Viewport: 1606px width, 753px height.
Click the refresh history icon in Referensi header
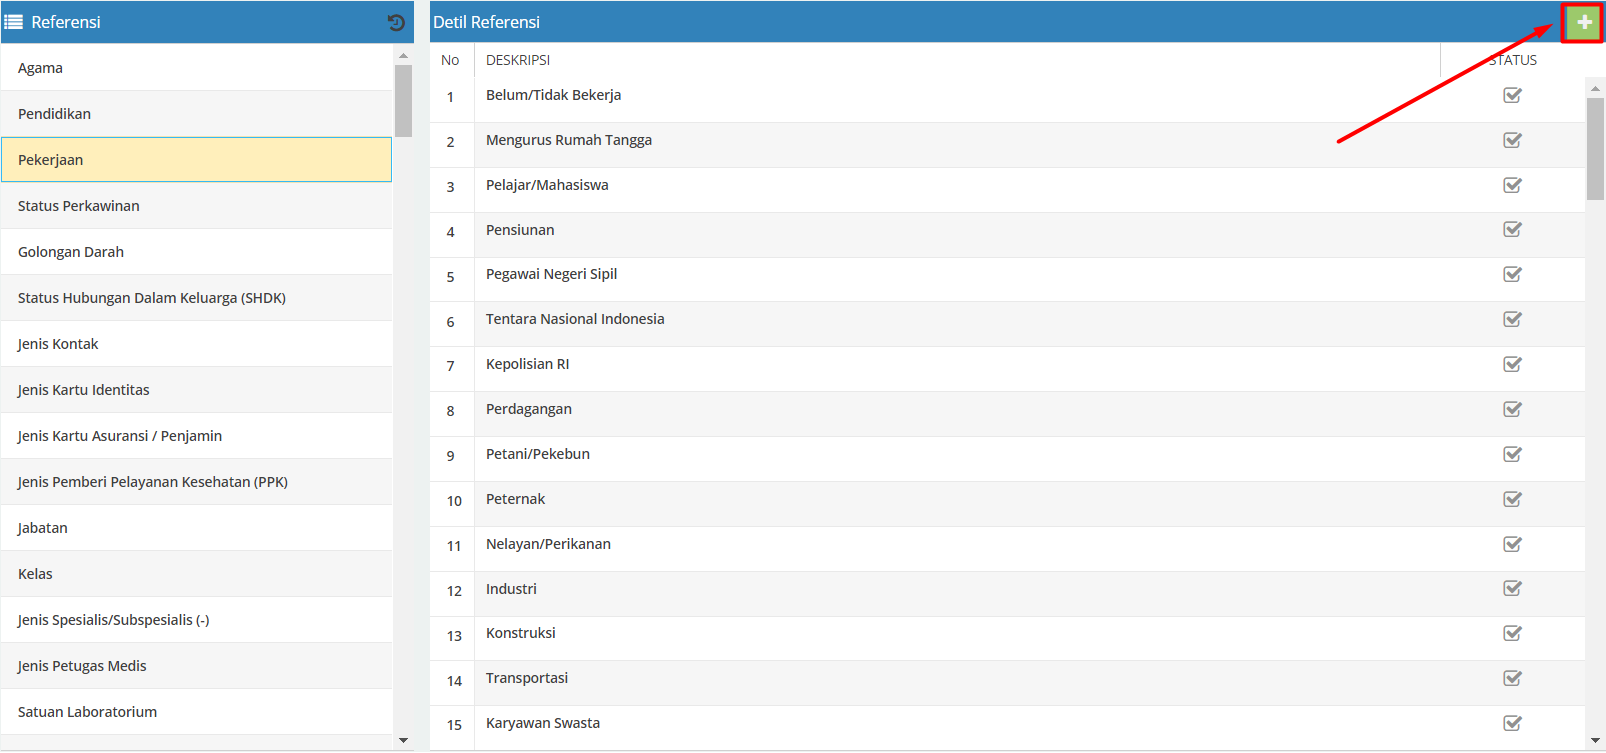click(x=396, y=22)
